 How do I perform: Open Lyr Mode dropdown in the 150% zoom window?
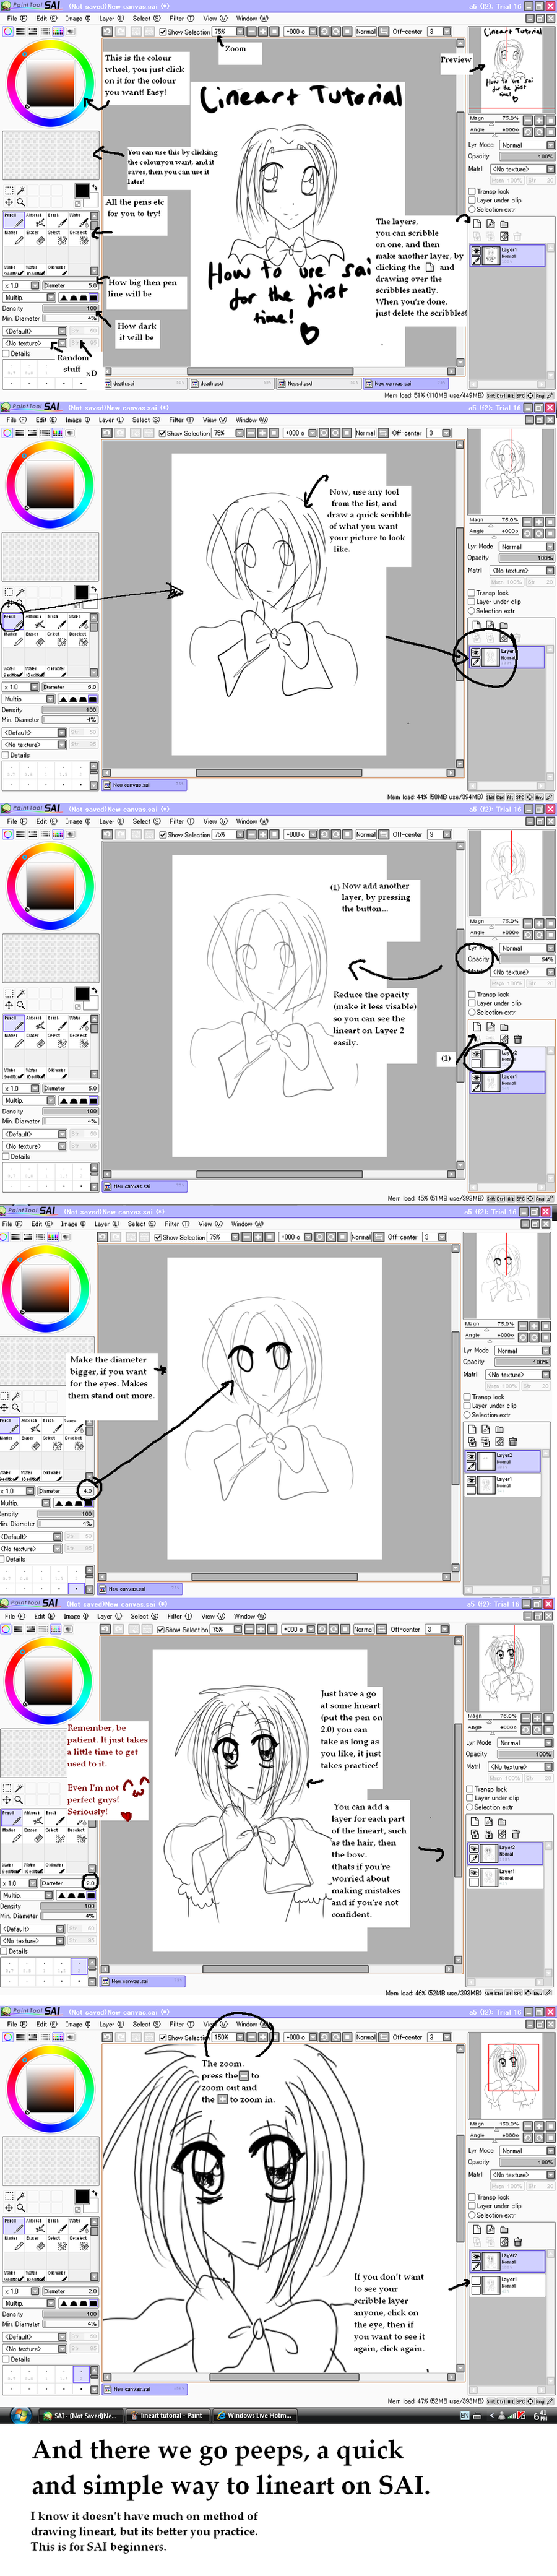tap(527, 2150)
